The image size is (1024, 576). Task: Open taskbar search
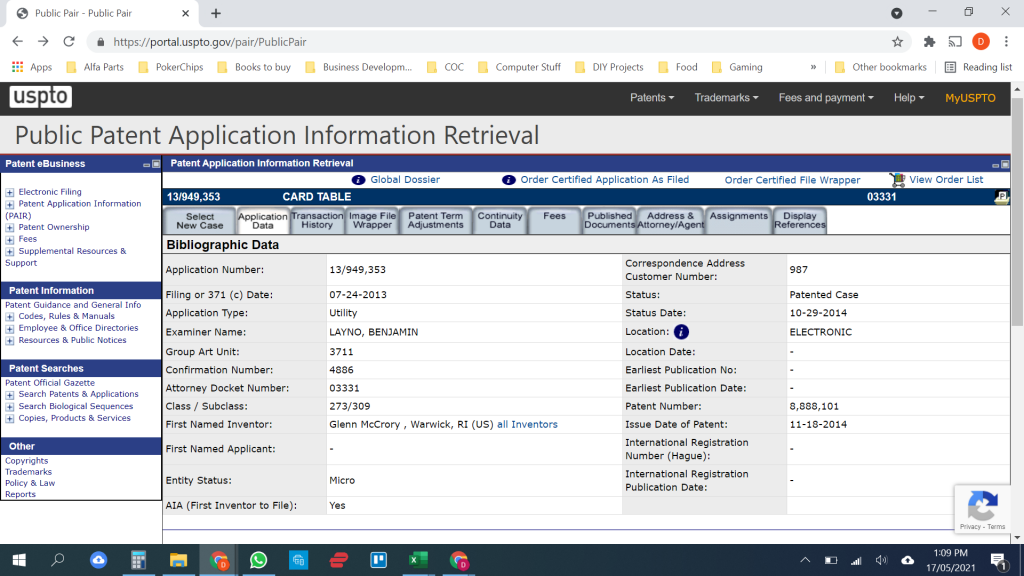pyautogui.click(x=58, y=560)
